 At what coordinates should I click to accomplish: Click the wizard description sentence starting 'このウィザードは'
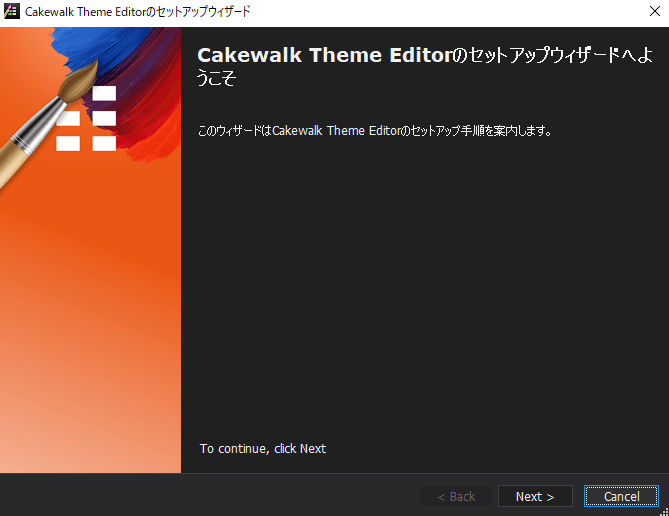(x=375, y=130)
